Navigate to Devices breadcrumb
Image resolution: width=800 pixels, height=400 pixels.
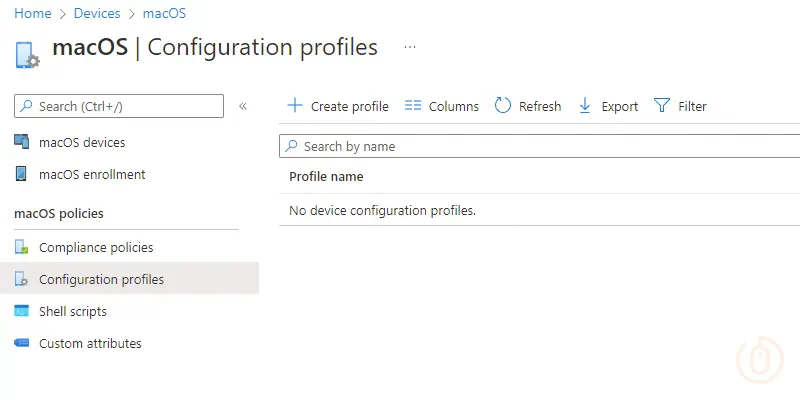pos(97,14)
